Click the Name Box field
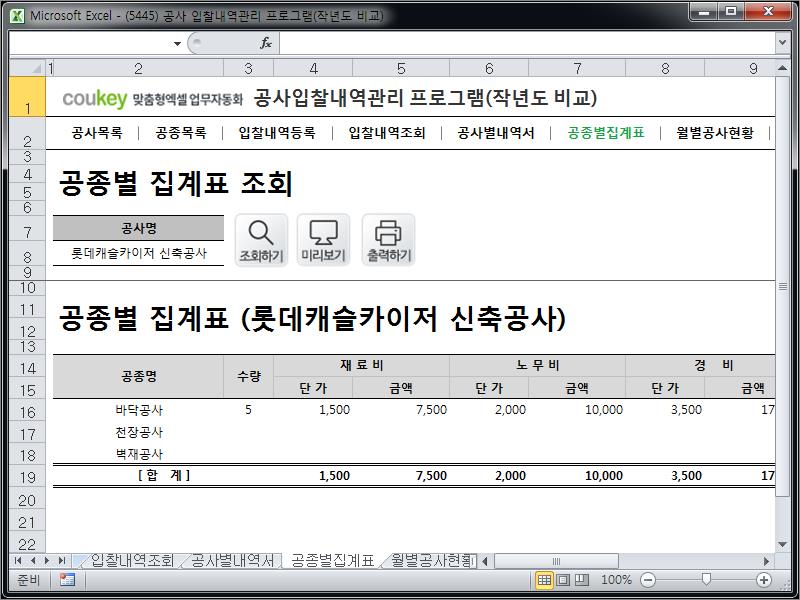The width and height of the screenshot is (800, 600). (x=90, y=44)
